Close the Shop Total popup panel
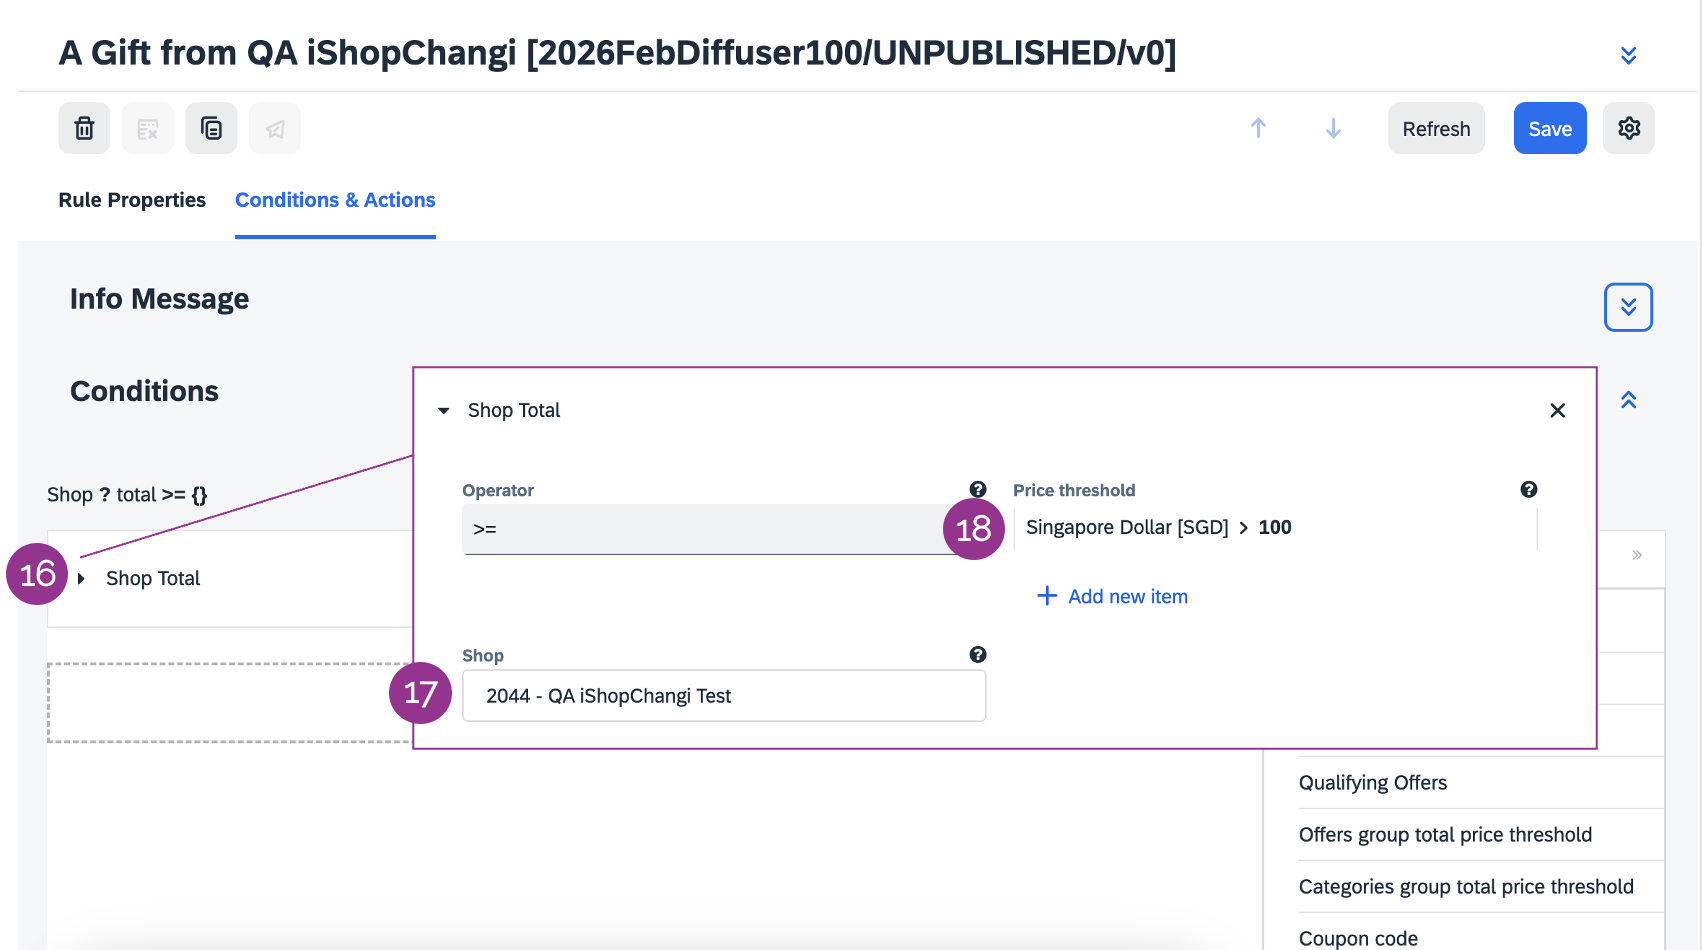 click(1557, 411)
